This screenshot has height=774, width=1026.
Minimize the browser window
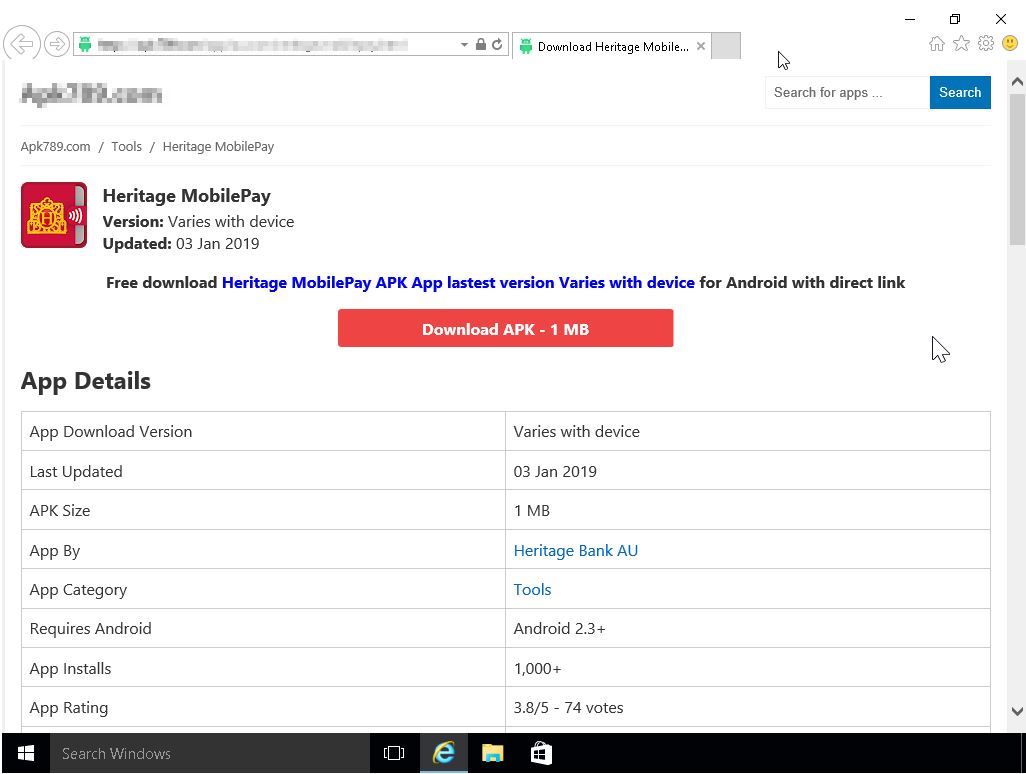pyautogui.click(x=910, y=19)
